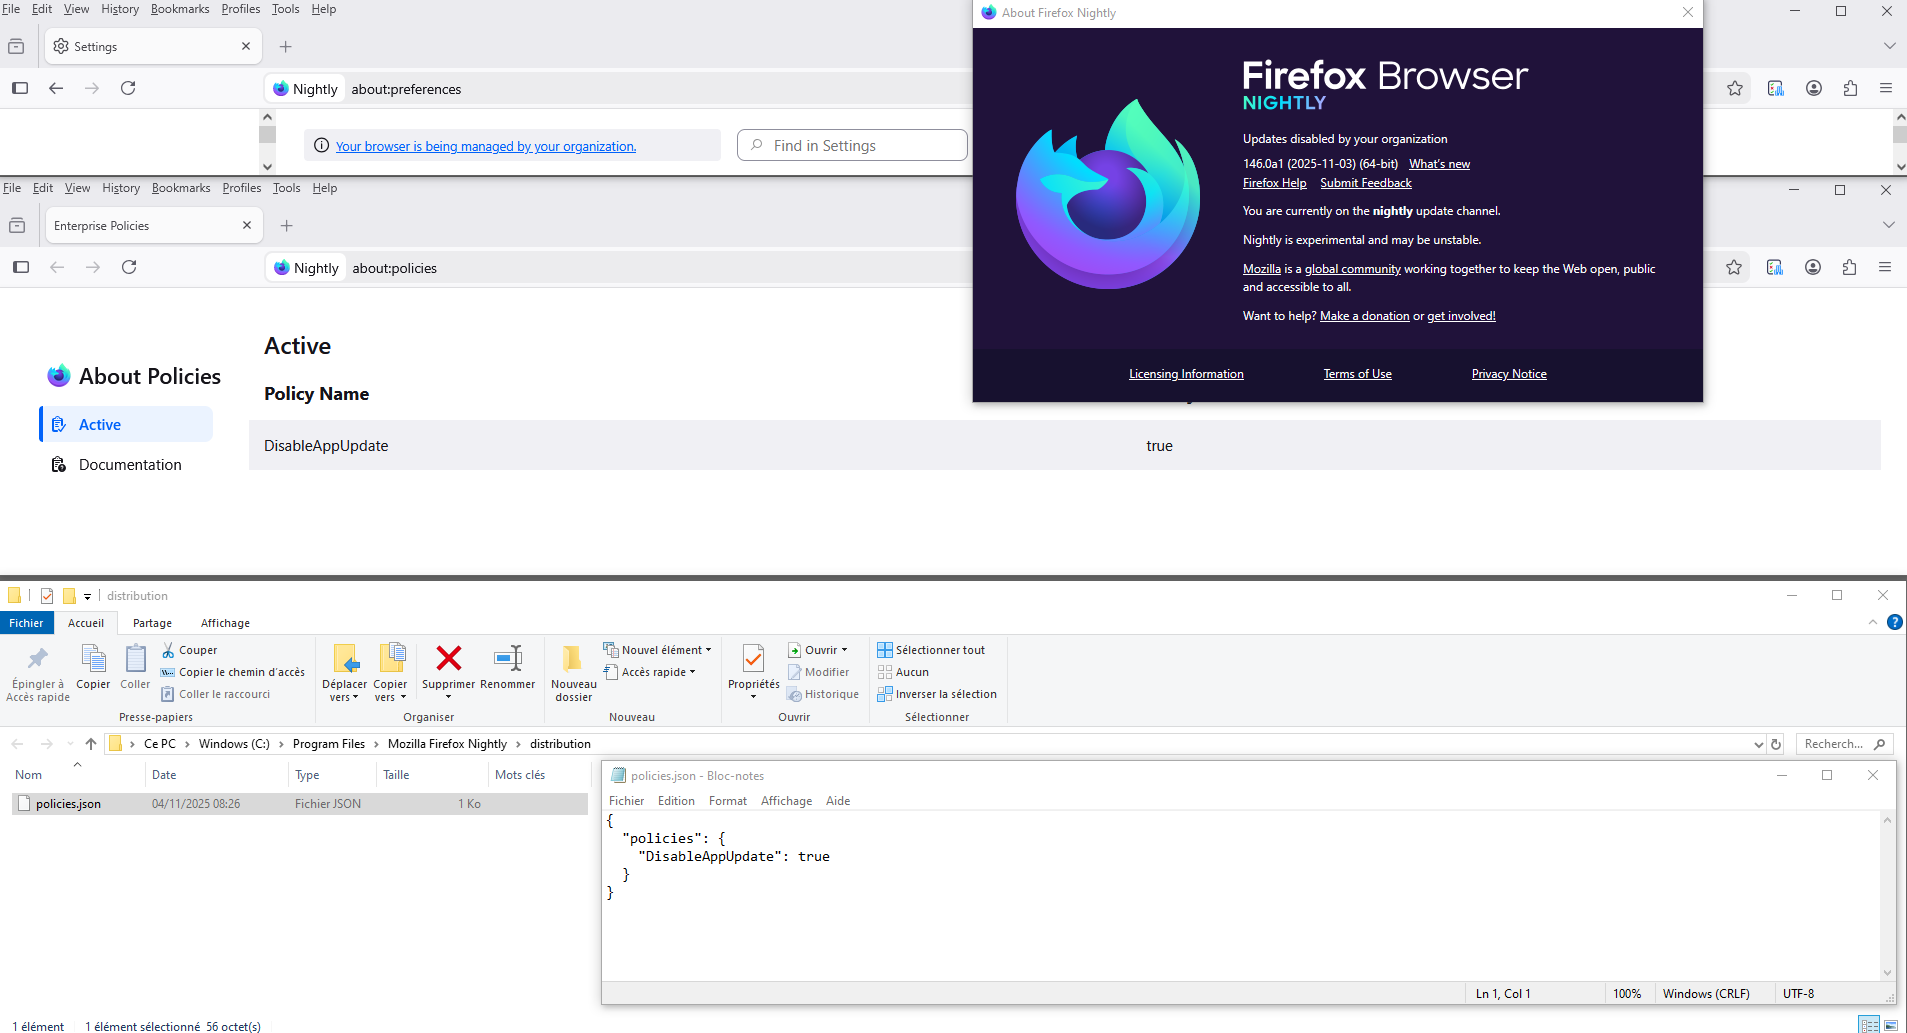Open the extensions icon in the policies window
Screen dimensions: 1907x1033
click(1850, 267)
